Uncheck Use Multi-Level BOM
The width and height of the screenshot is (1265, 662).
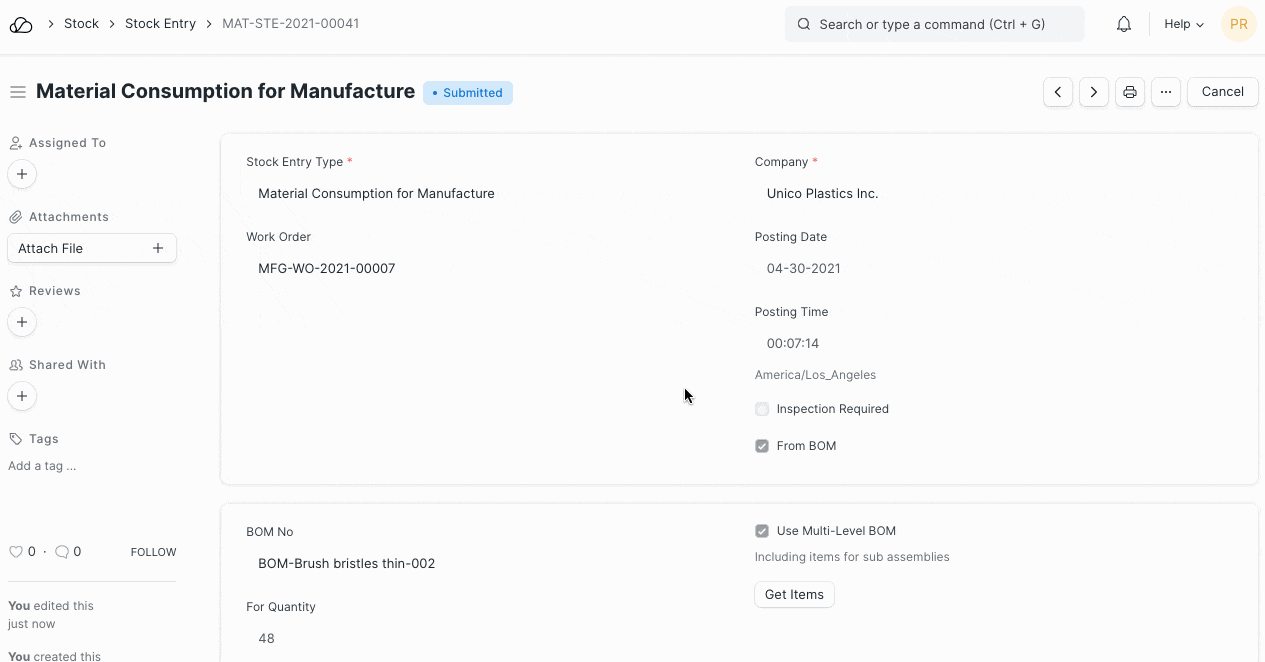click(x=762, y=531)
